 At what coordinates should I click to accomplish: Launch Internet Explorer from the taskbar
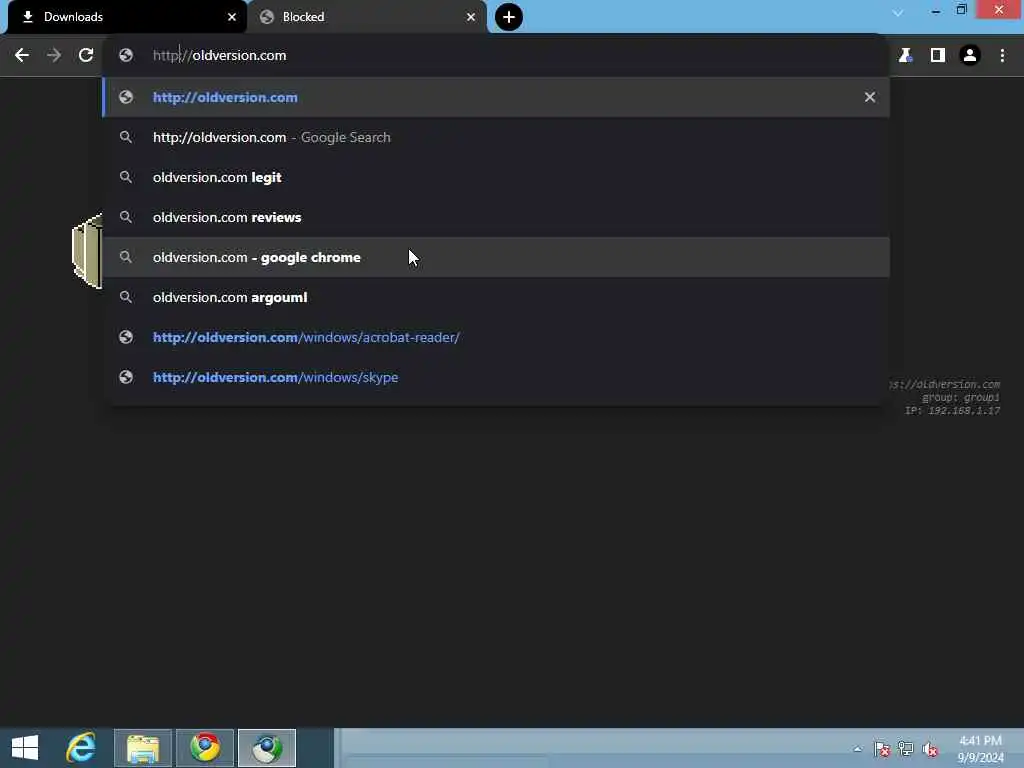pyautogui.click(x=81, y=748)
